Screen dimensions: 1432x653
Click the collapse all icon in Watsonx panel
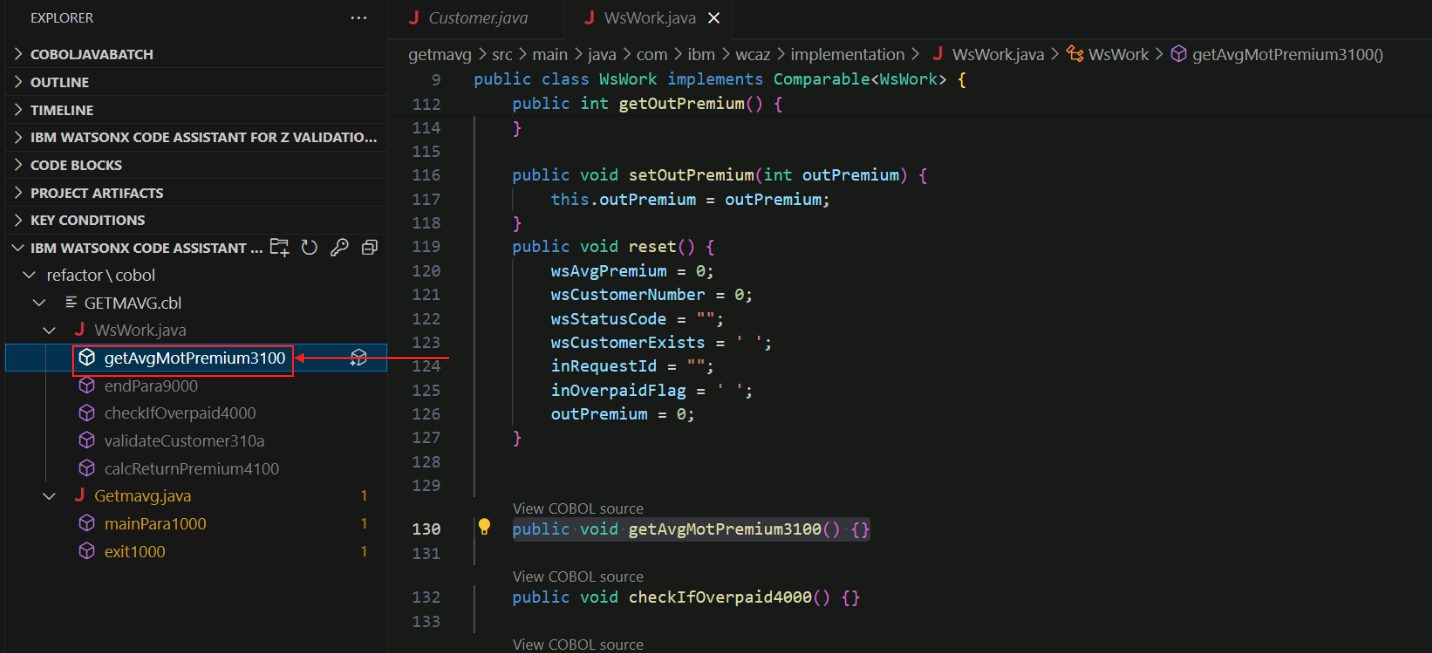[369, 247]
